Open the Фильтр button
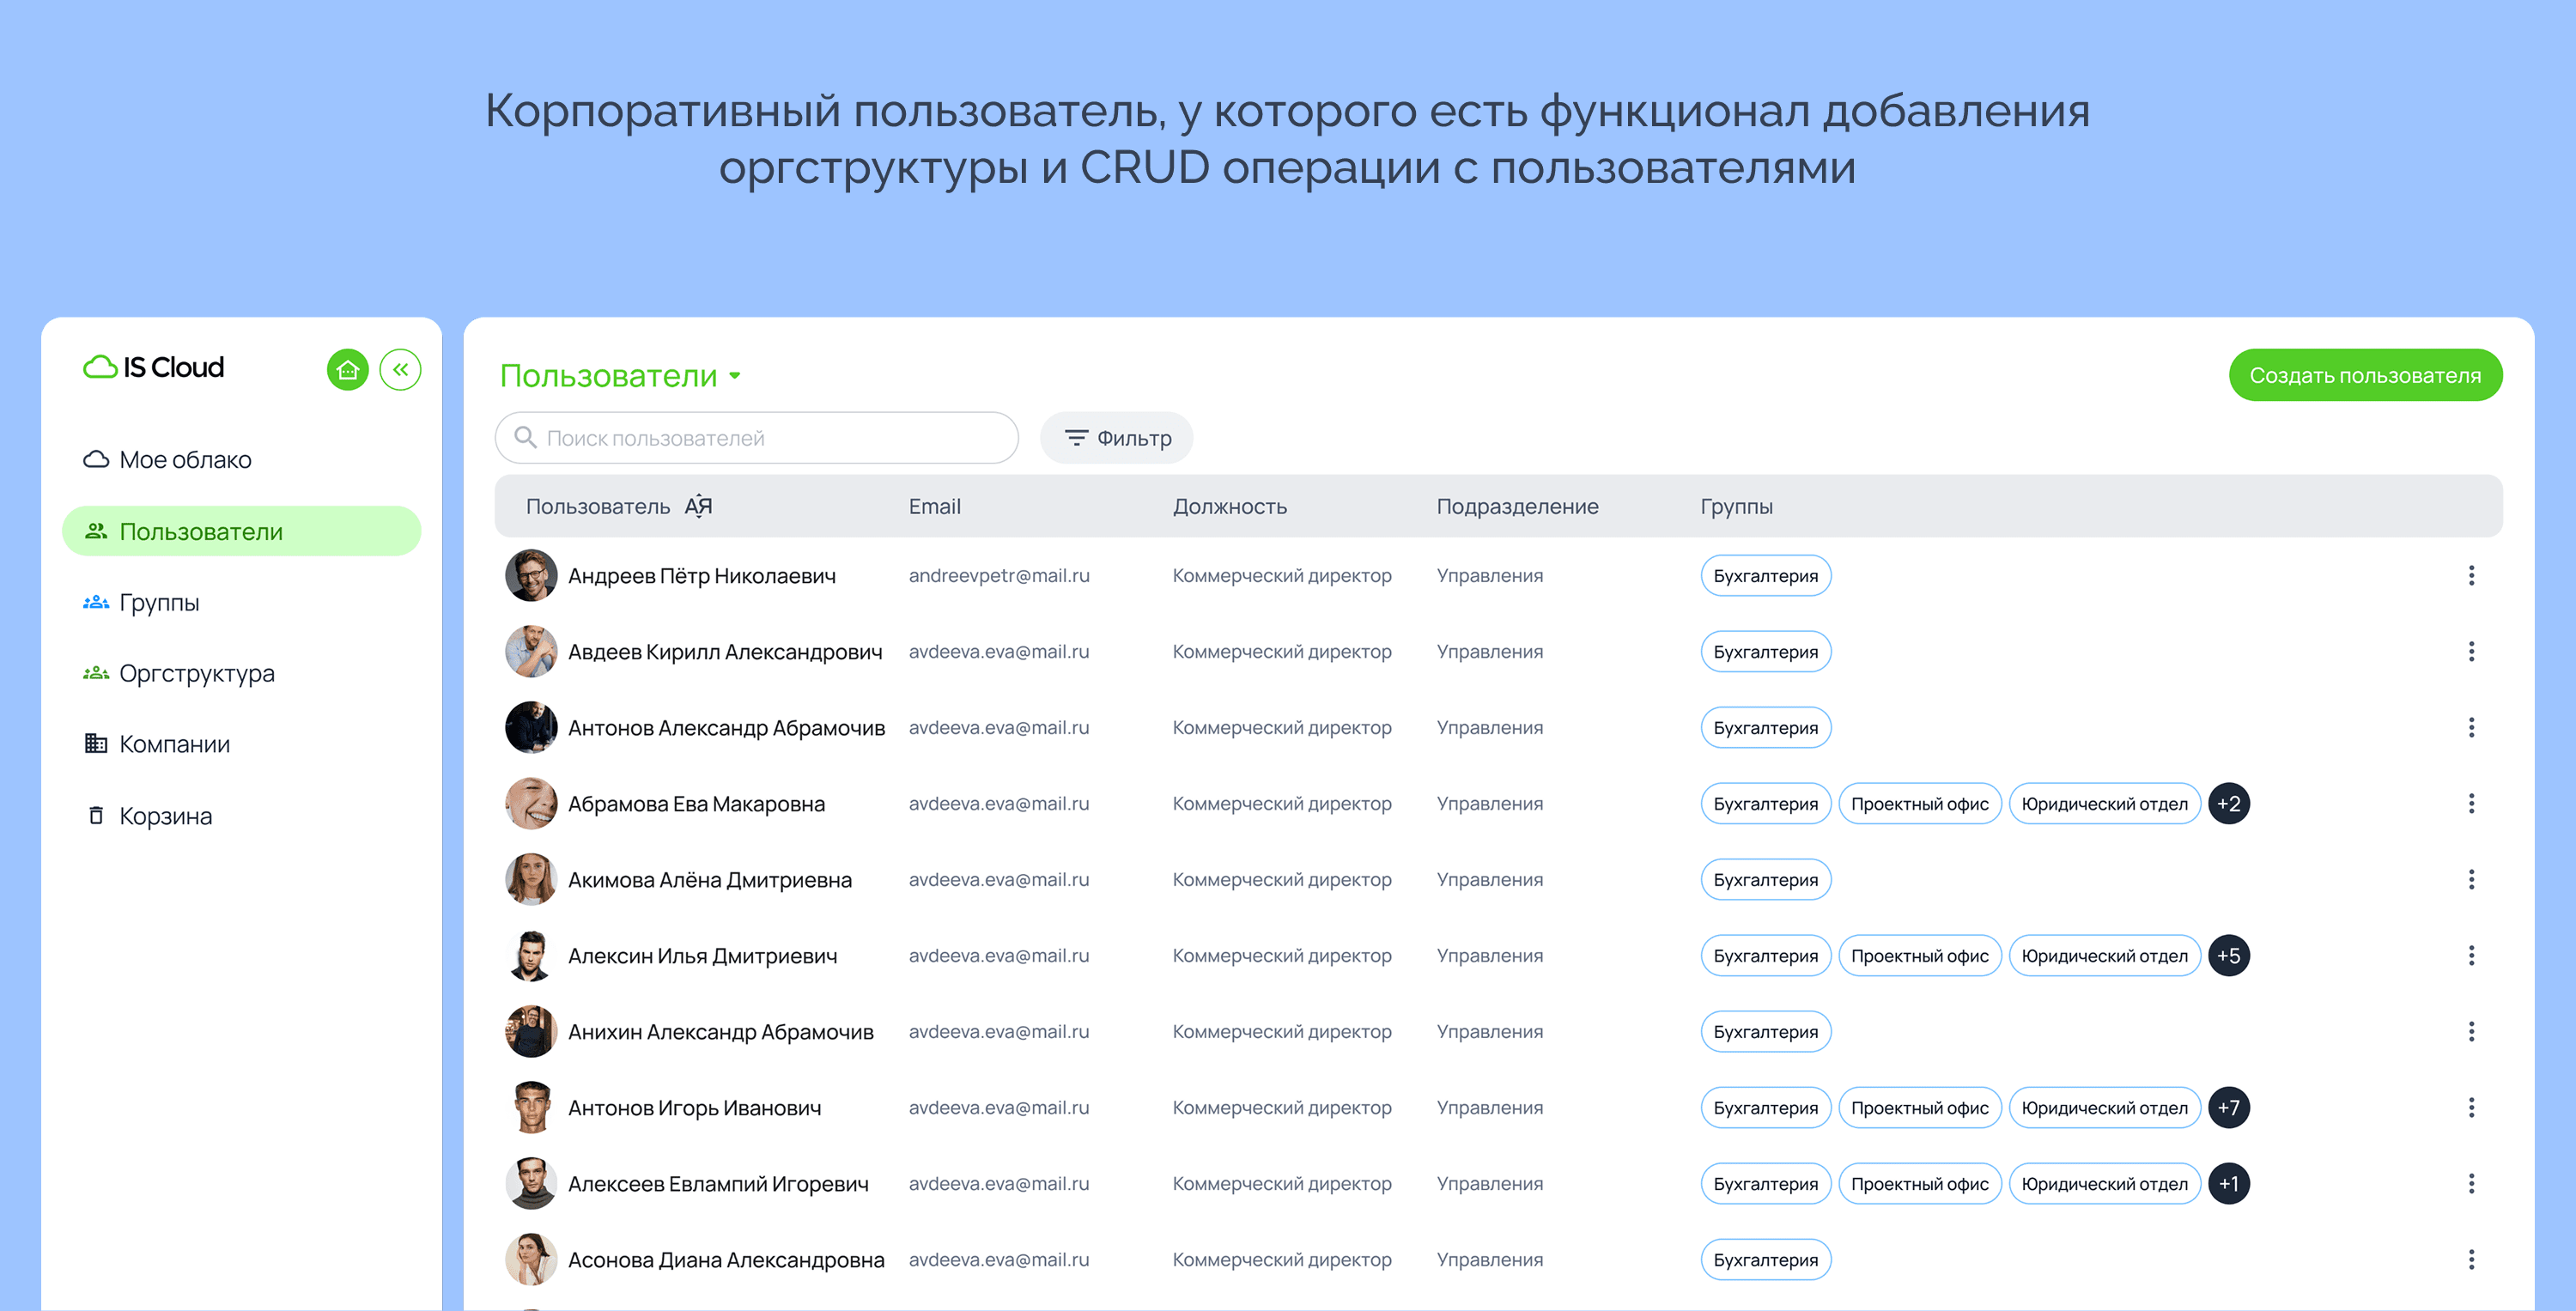 1116,438
